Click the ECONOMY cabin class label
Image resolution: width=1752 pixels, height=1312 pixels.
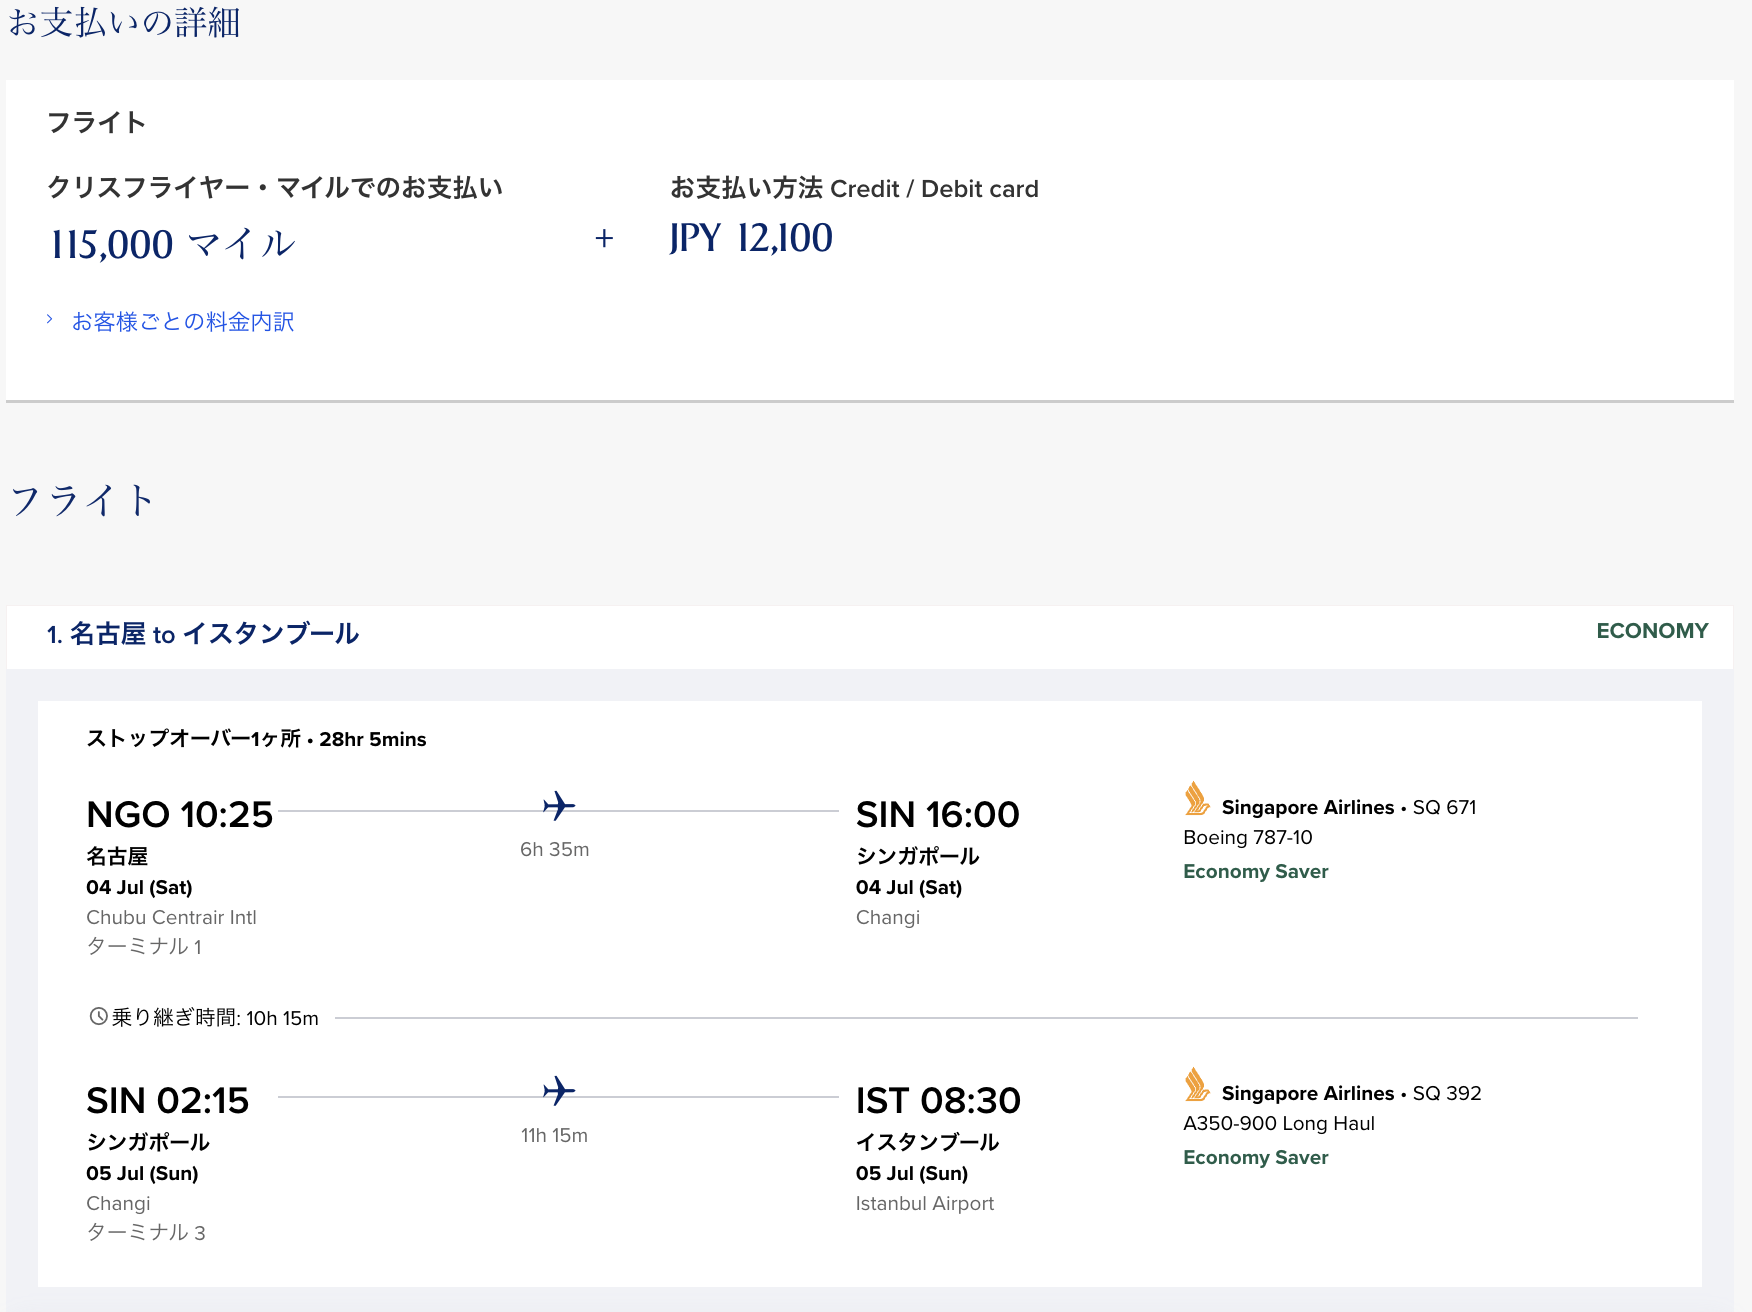tap(1652, 631)
